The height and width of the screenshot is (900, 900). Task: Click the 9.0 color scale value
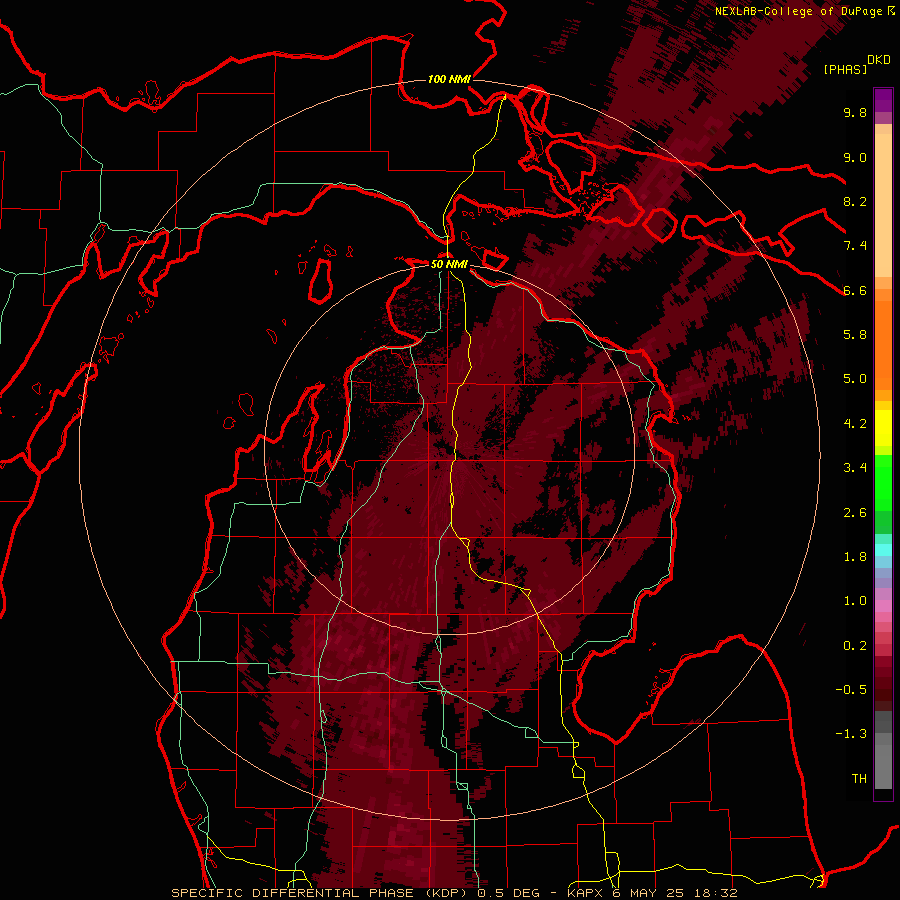[855, 157]
